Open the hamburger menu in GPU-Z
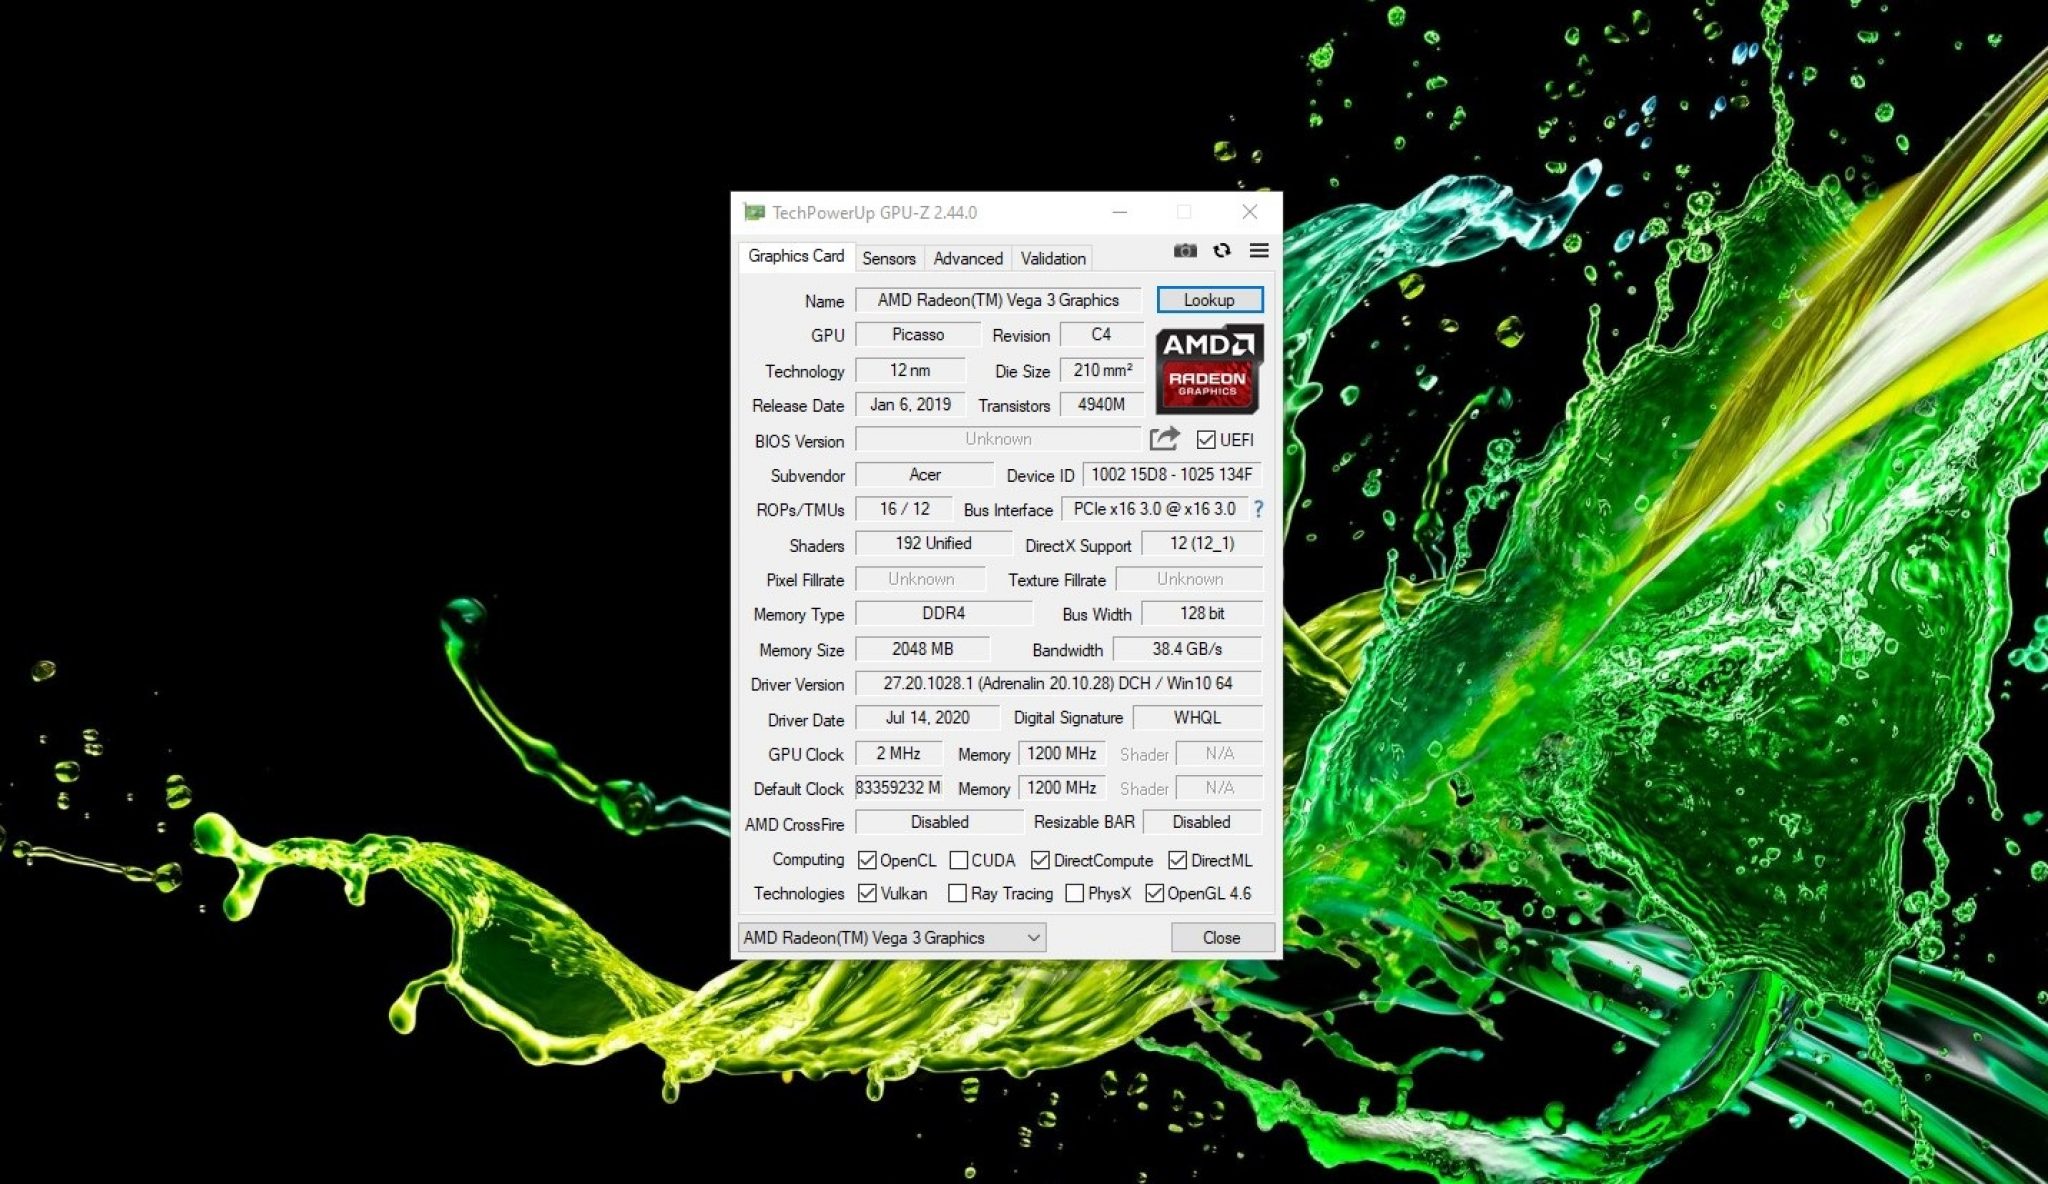Viewport: 2048px width, 1184px height. (x=1259, y=251)
